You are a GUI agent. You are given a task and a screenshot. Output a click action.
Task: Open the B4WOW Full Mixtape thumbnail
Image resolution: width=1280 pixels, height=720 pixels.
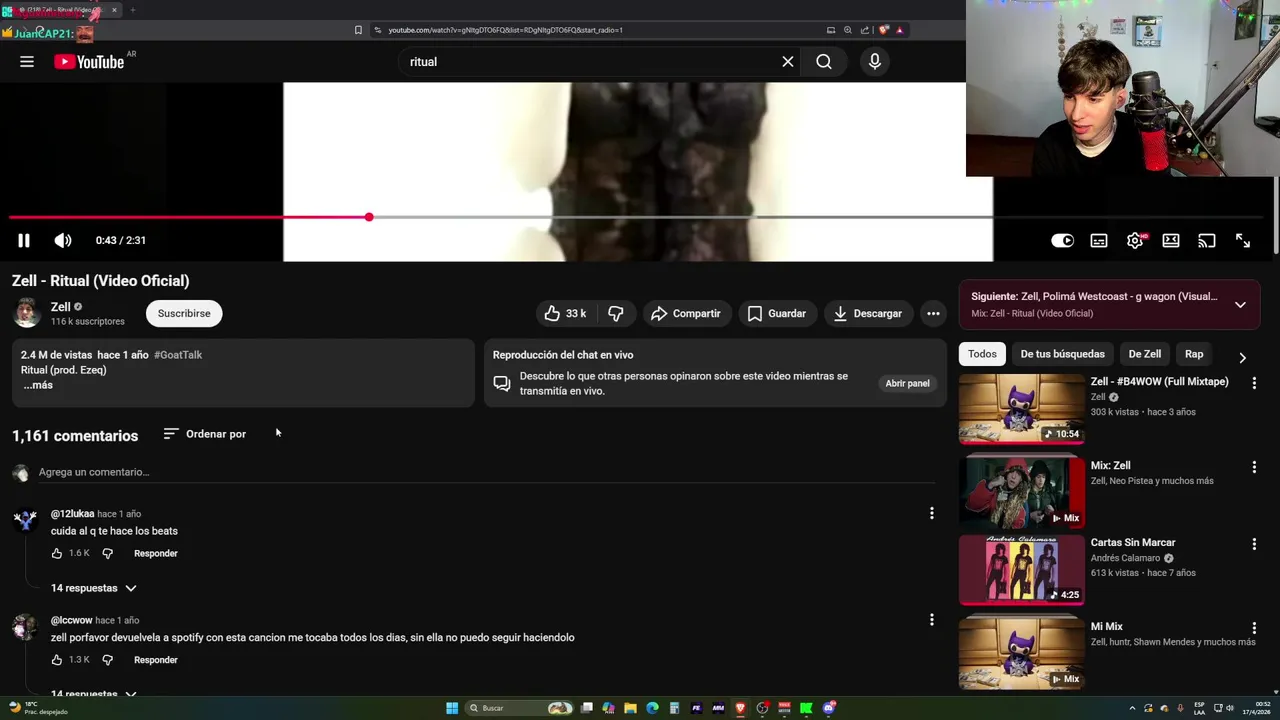click(x=1021, y=409)
